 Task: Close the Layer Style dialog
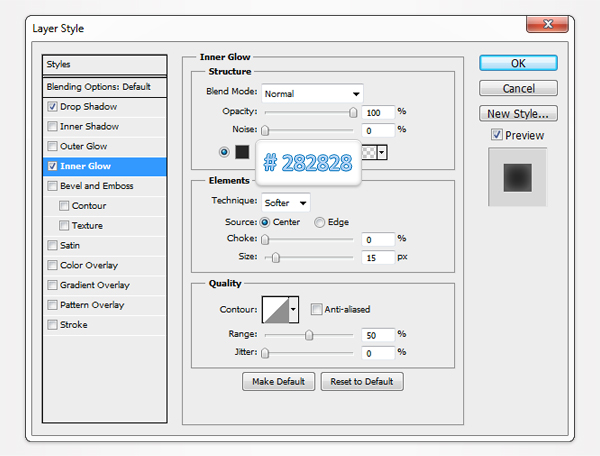pos(547,24)
